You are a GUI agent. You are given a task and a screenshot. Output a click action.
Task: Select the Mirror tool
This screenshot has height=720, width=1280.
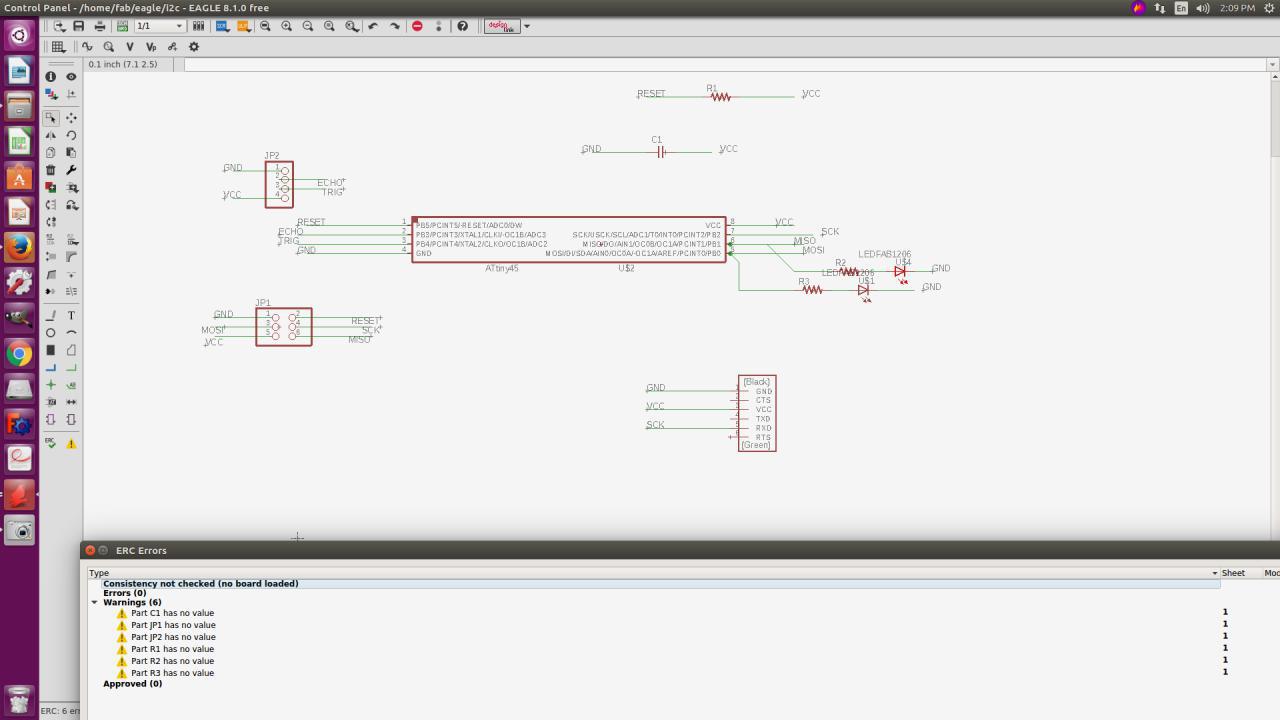coord(50,135)
